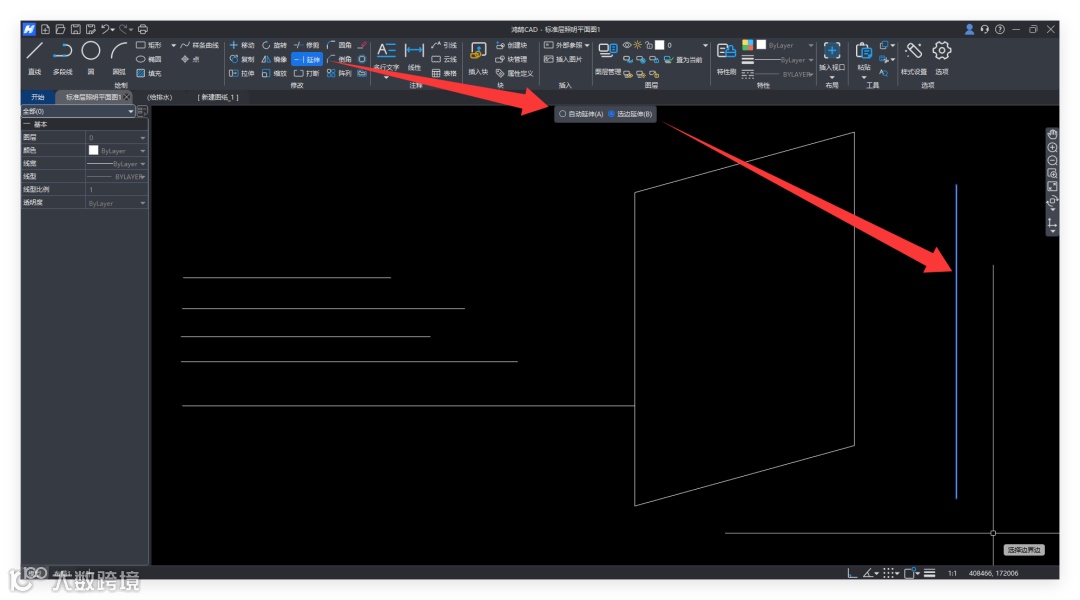Open the 全部(0) selection dropdown
This screenshot has width=1080, height=600.
click(78, 111)
